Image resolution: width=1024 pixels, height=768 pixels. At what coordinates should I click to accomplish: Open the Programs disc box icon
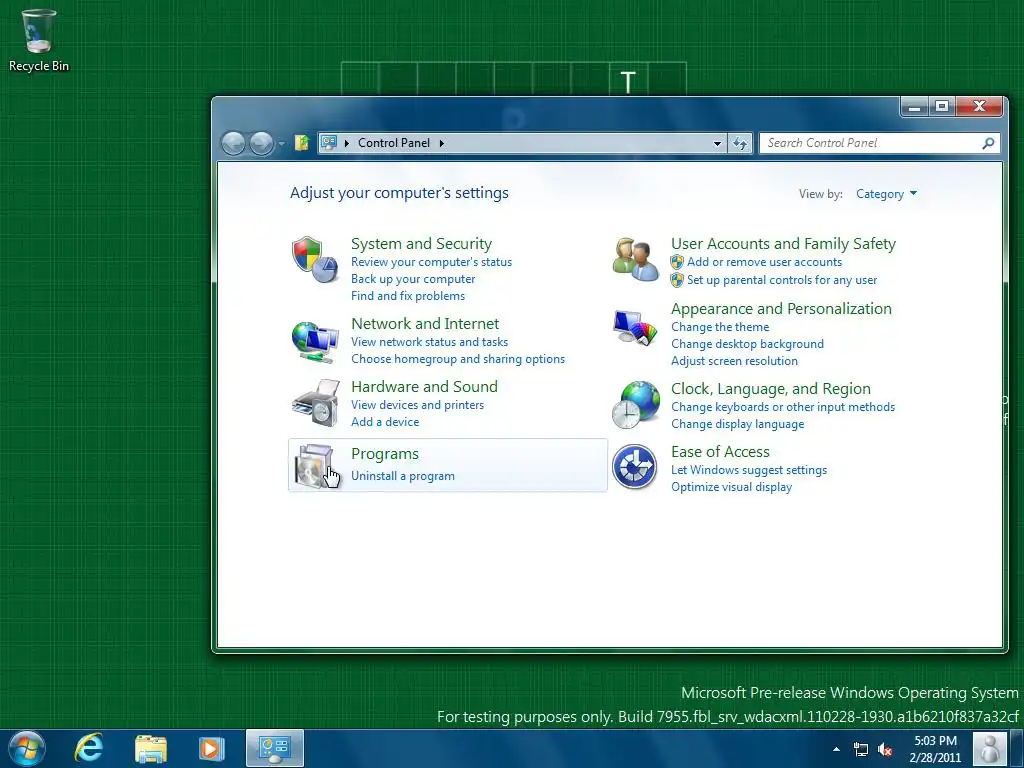tap(315, 465)
